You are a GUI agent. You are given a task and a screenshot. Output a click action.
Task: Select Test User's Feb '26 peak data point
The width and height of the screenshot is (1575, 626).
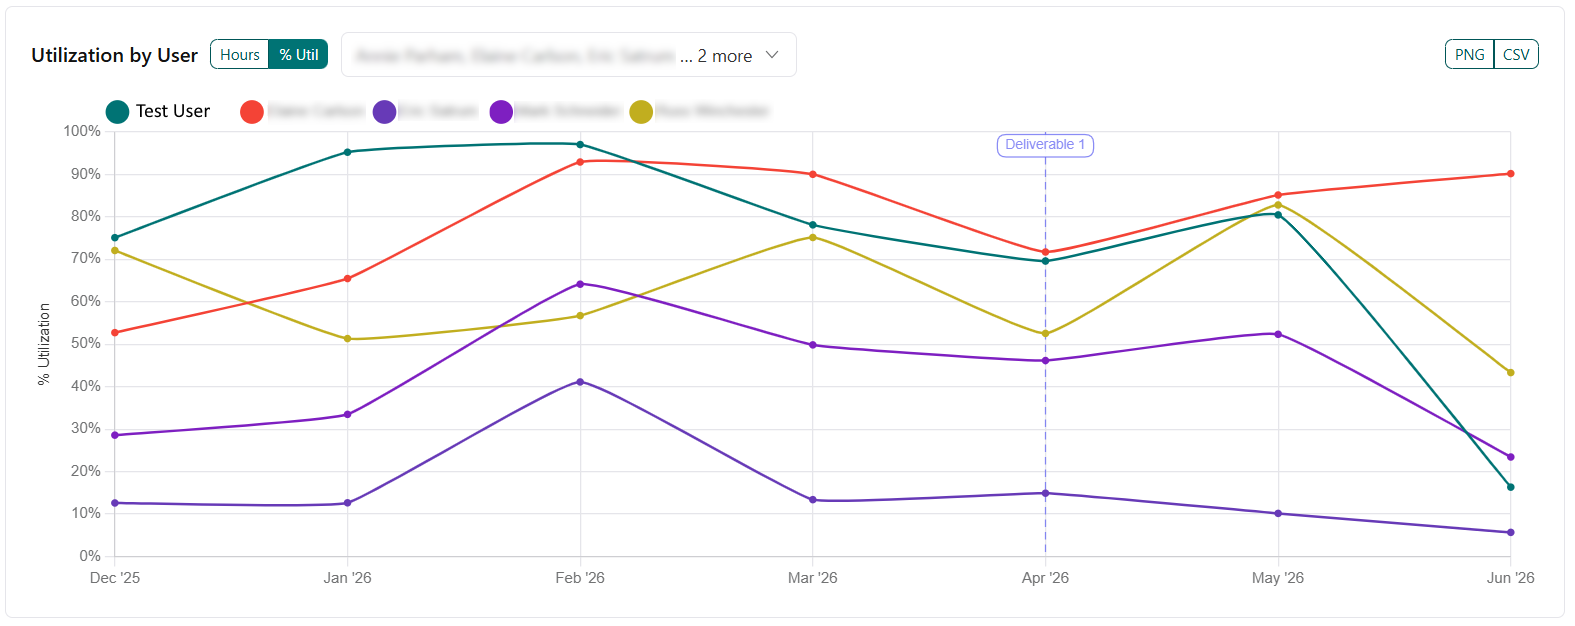[x=580, y=144]
